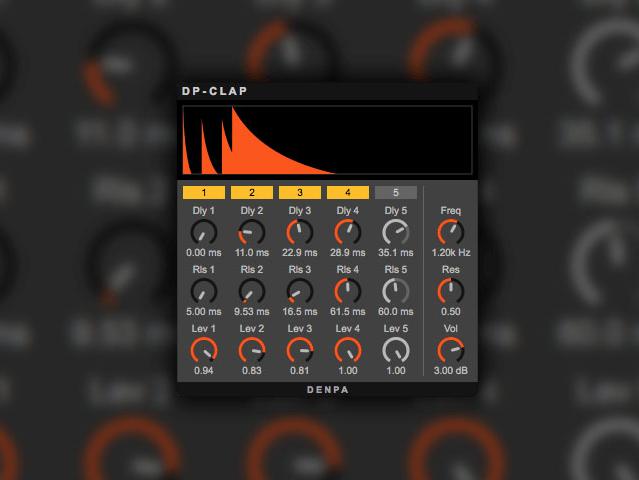The height and width of the screenshot is (480, 639).
Task: Select the 1.20k Hz frequency value
Action: (451, 253)
